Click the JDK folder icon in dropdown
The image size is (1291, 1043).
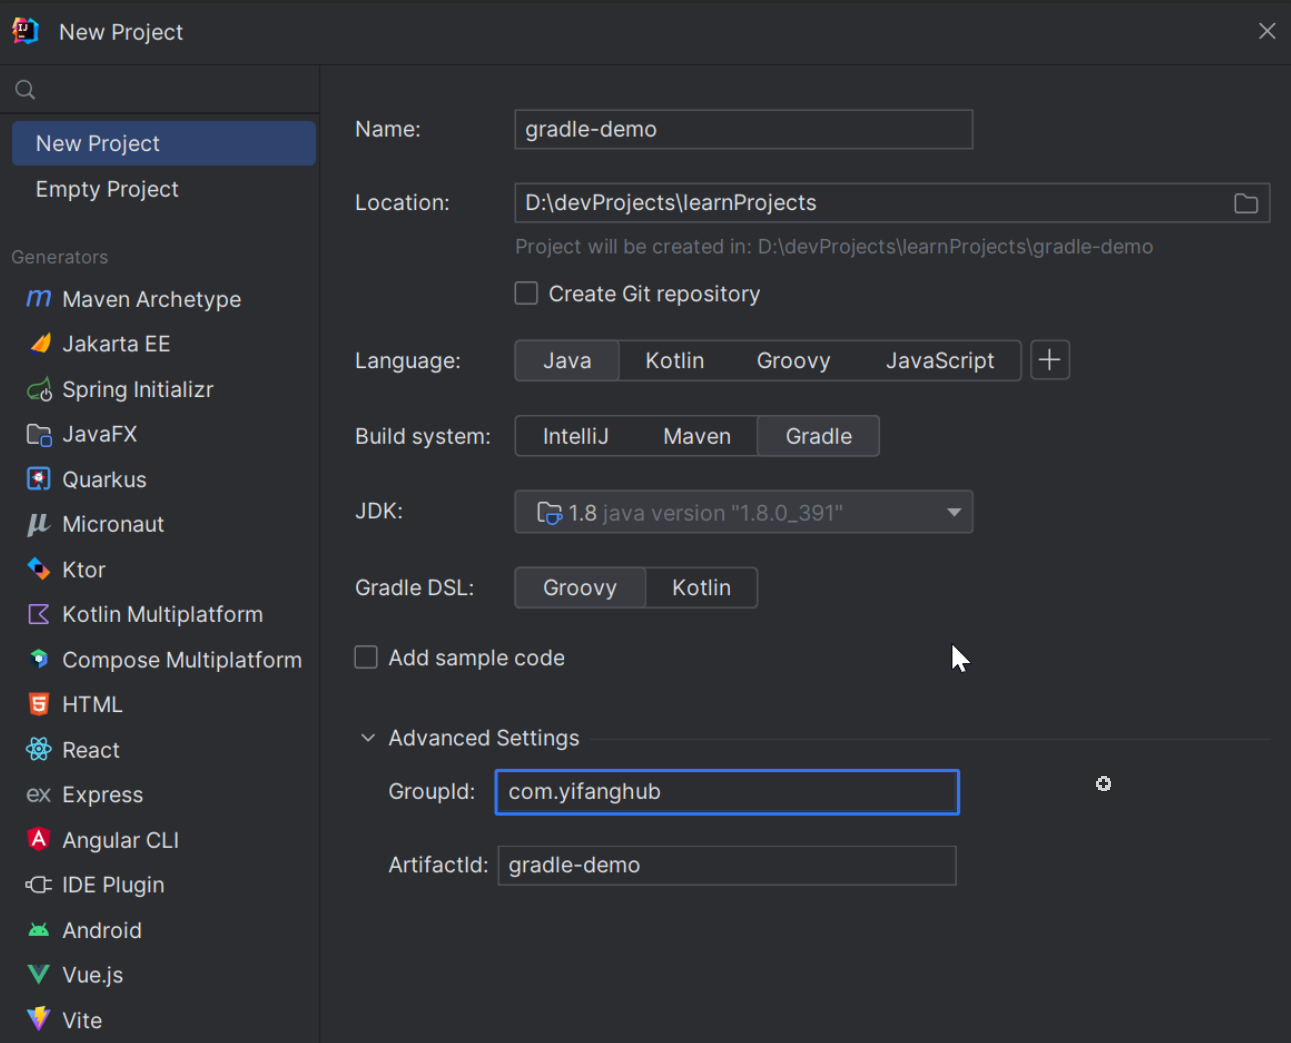point(549,513)
